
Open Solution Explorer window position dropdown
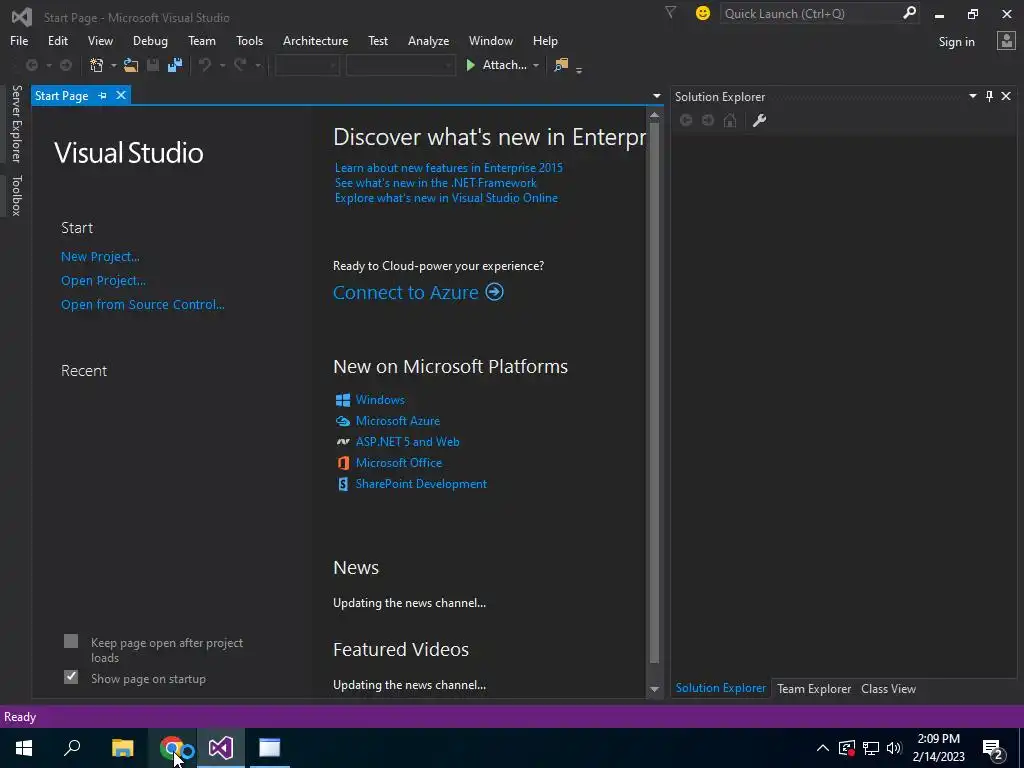click(x=972, y=96)
